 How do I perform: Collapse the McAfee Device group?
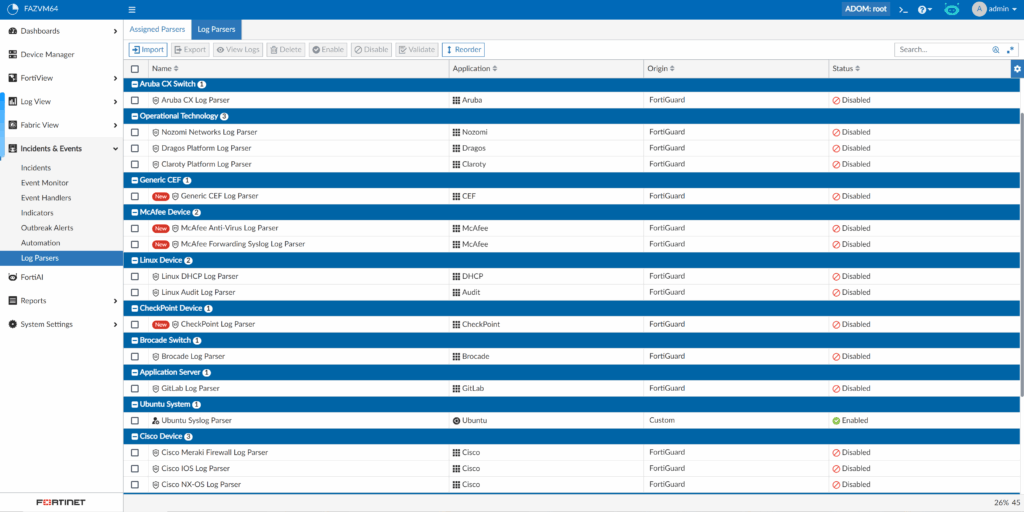pyautogui.click(x=135, y=212)
